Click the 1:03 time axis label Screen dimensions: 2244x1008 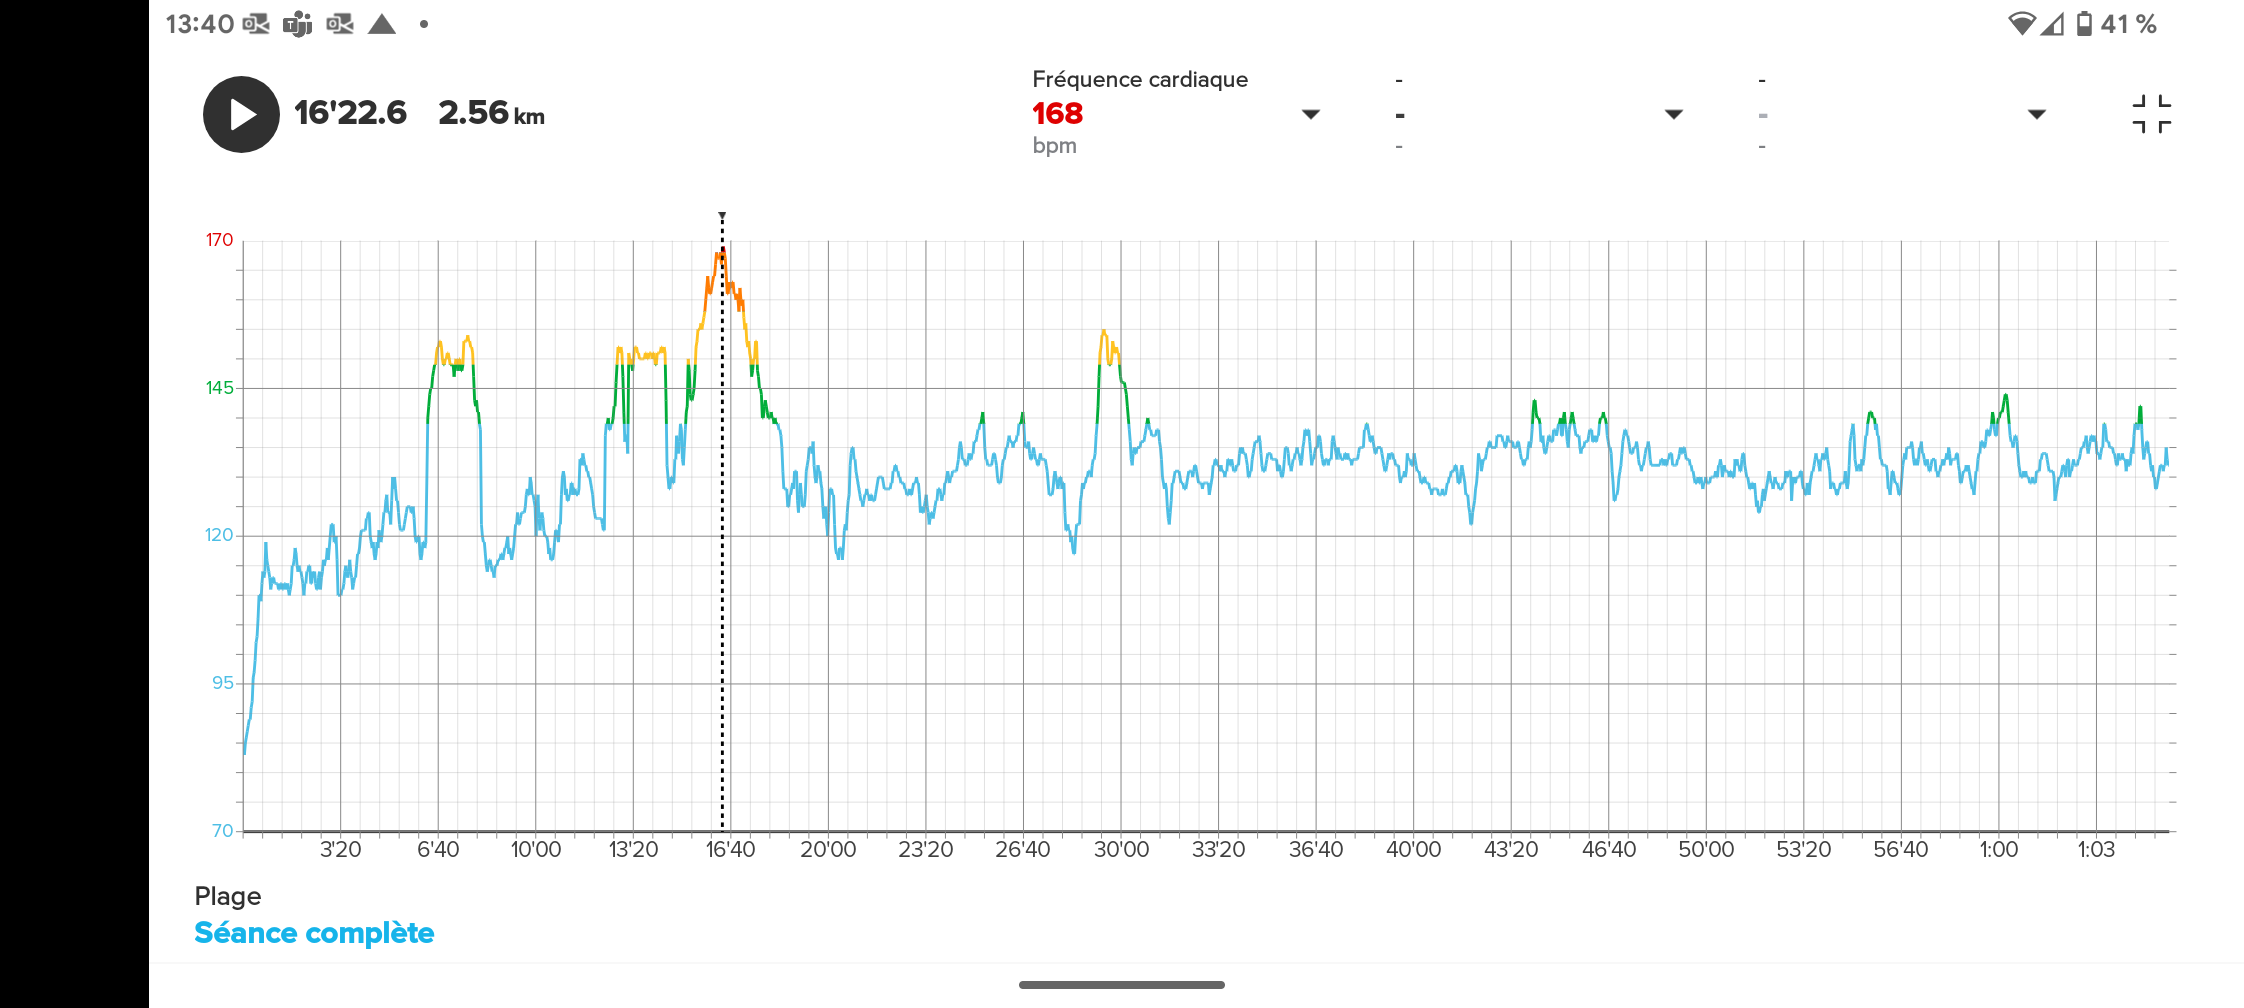tap(2096, 850)
